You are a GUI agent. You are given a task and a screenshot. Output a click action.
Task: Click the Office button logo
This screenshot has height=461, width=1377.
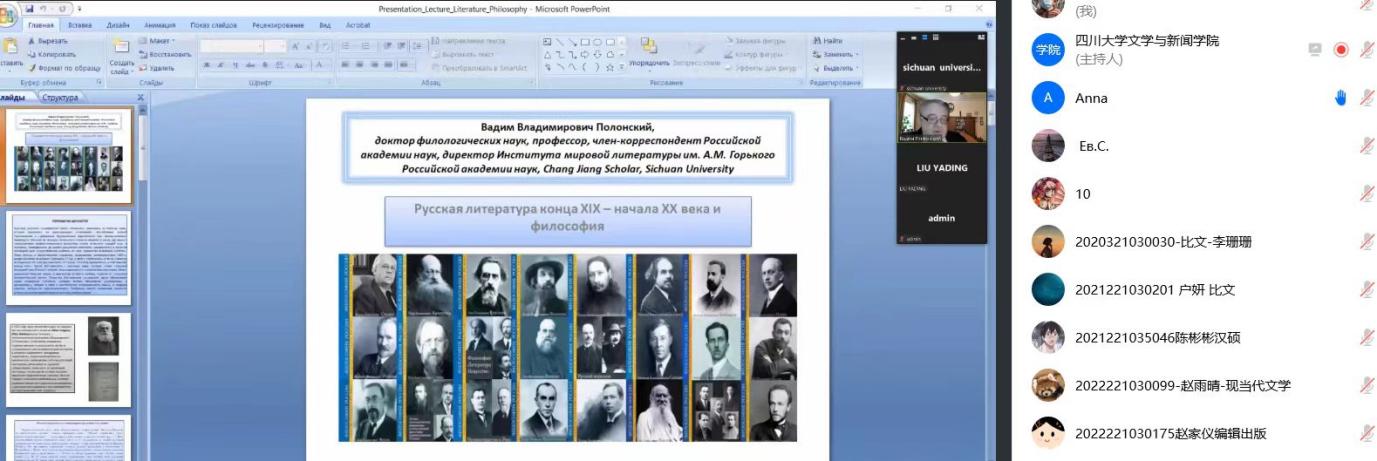point(8,15)
